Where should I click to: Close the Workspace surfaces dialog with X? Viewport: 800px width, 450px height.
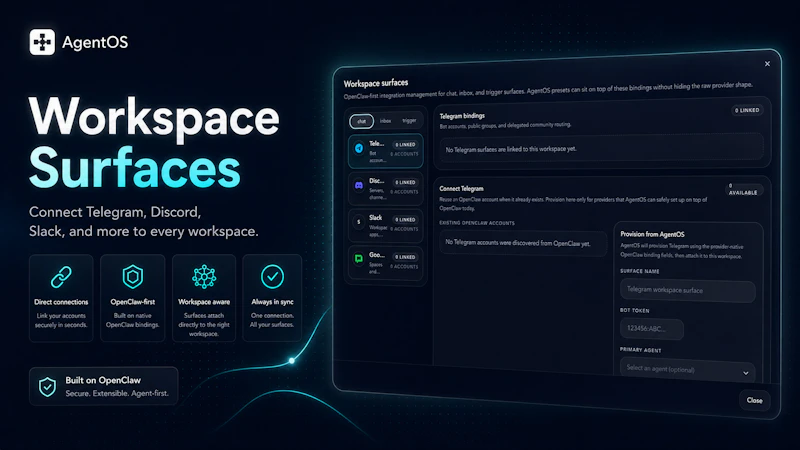pos(767,64)
